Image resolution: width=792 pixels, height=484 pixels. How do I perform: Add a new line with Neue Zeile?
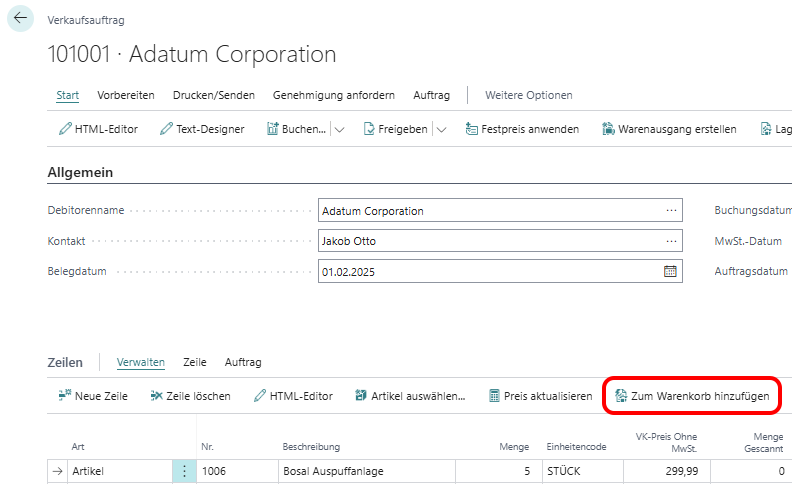[x=93, y=396]
